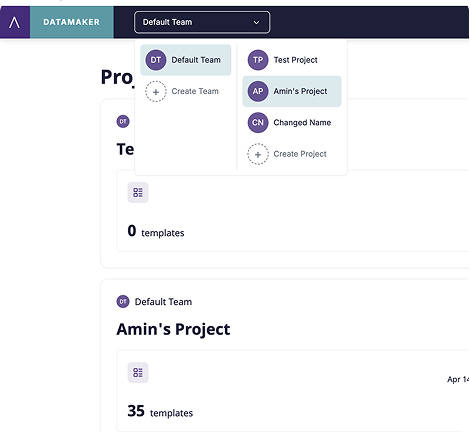Switch to Test Project

292,60
